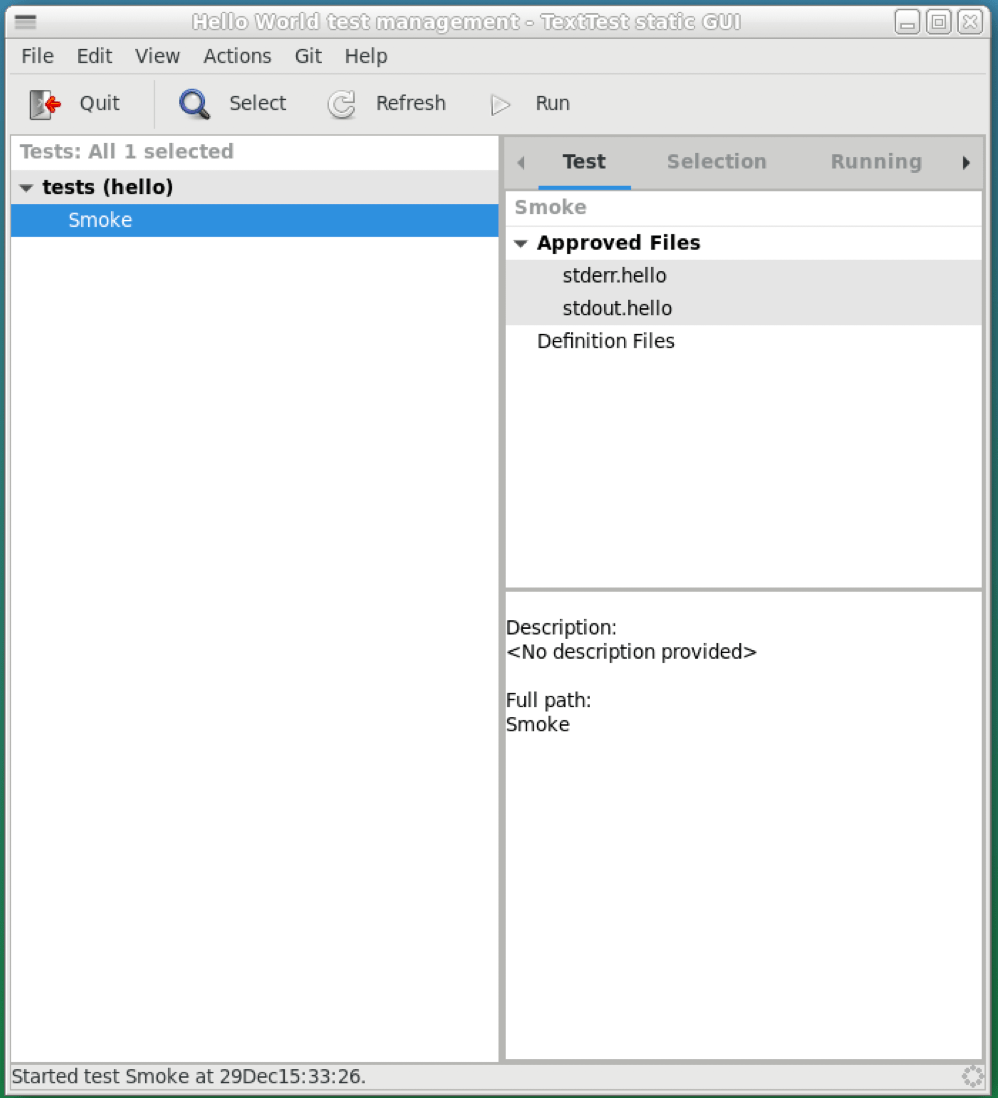Switch to the Test tab

584,162
